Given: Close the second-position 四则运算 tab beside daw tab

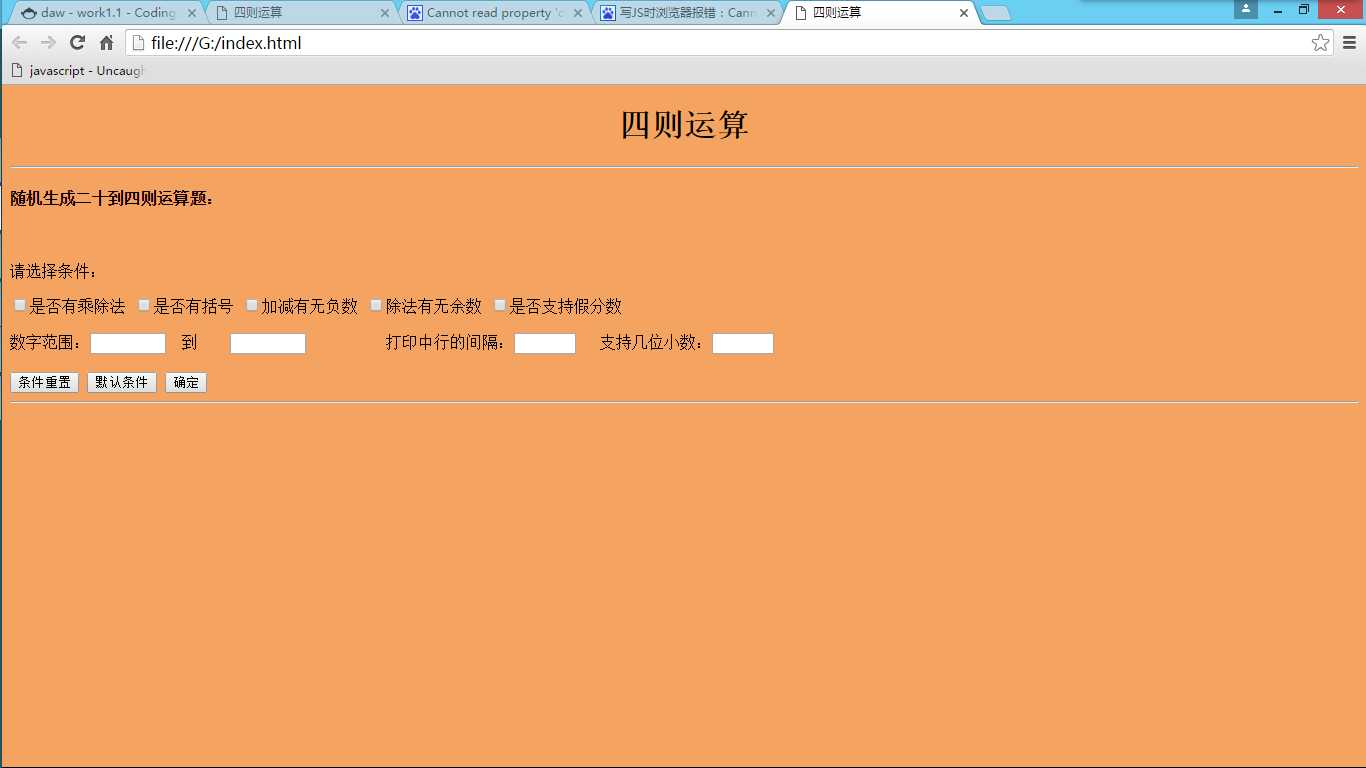Looking at the screenshot, I should [385, 13].
